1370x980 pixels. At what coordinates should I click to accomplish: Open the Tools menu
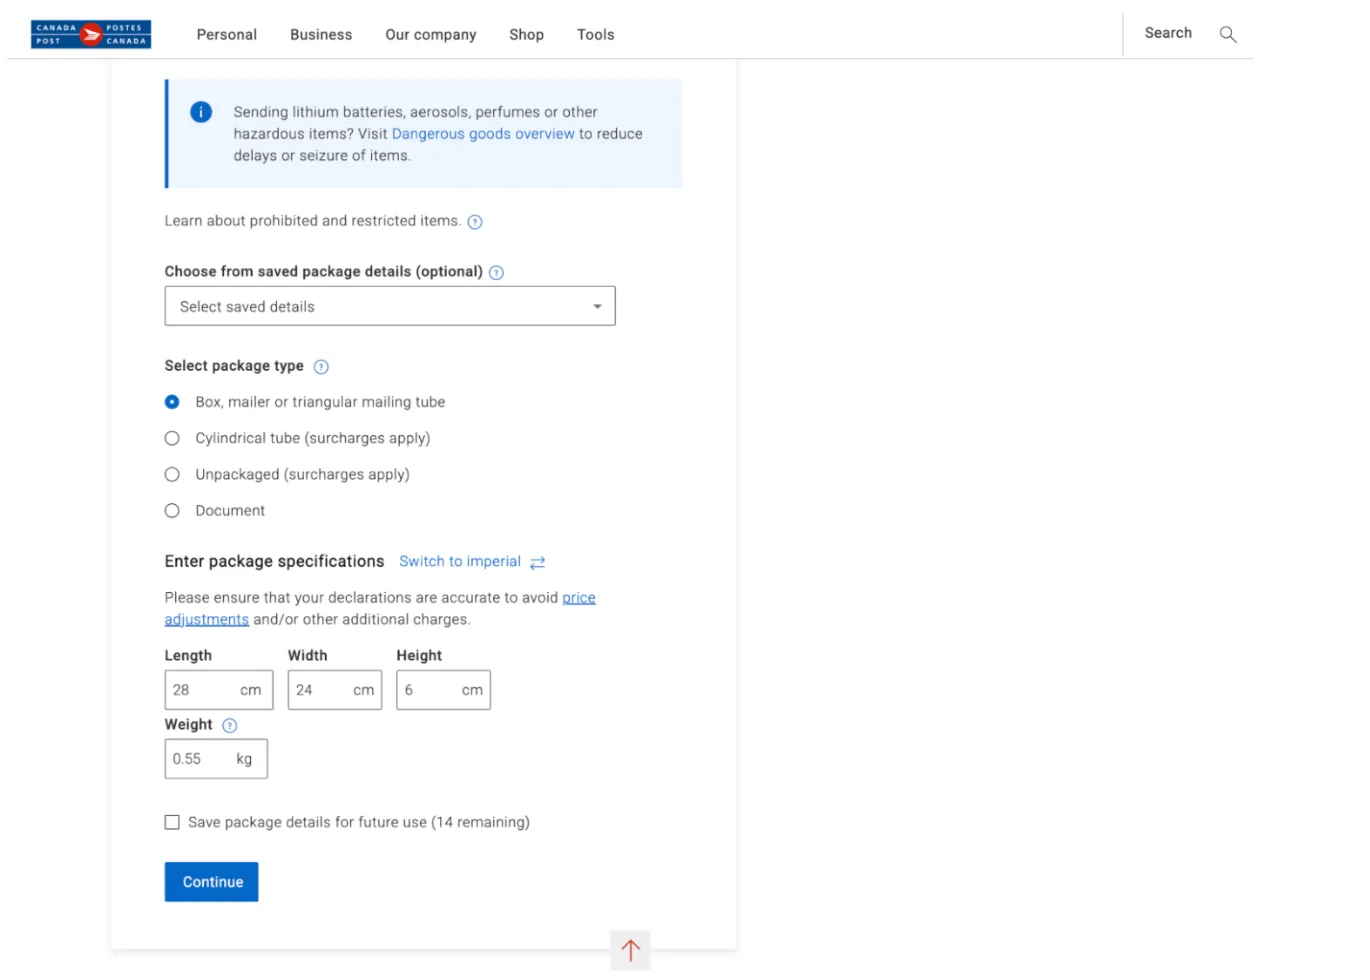(595, 34)
